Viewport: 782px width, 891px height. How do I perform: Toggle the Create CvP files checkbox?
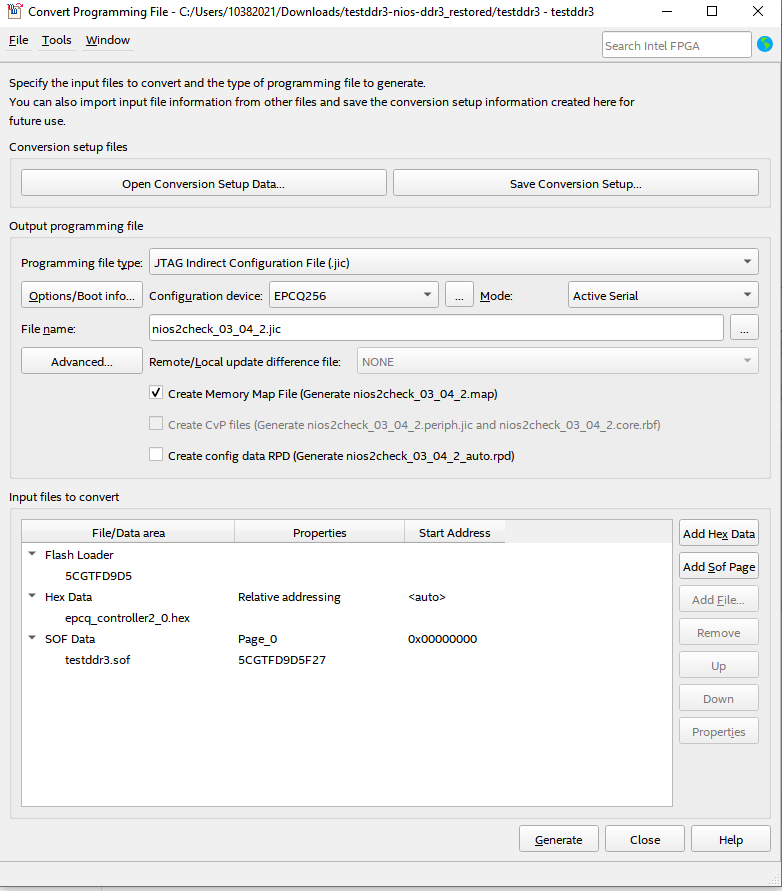click(x=156, y=423)
